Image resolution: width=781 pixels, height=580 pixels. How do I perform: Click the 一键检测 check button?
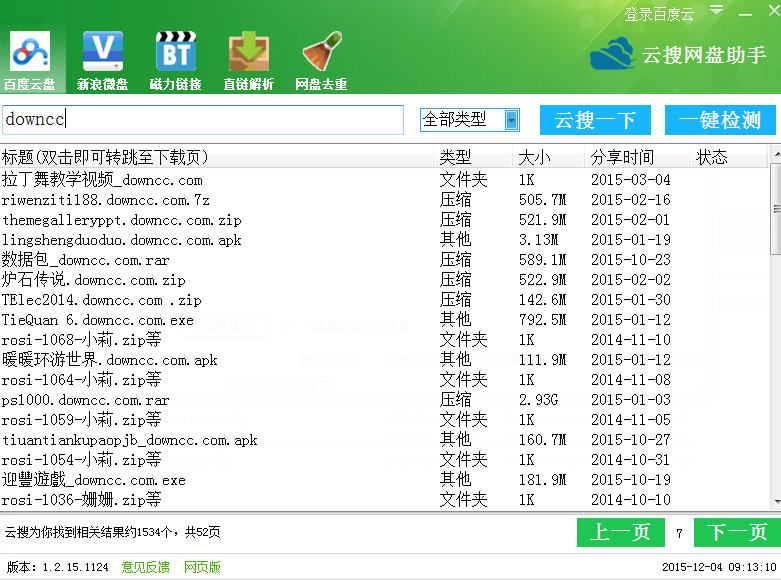720,120
